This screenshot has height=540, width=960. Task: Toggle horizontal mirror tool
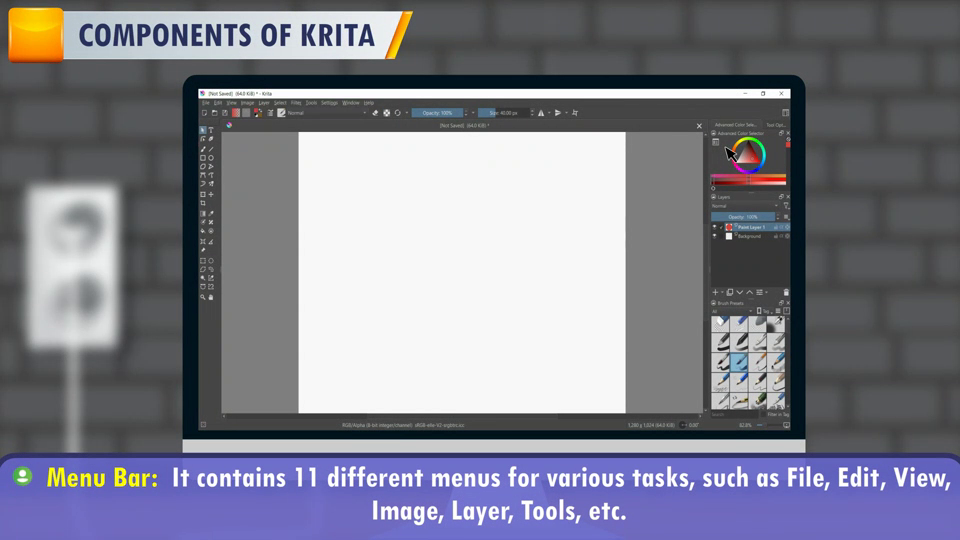[x=541, y=113]
